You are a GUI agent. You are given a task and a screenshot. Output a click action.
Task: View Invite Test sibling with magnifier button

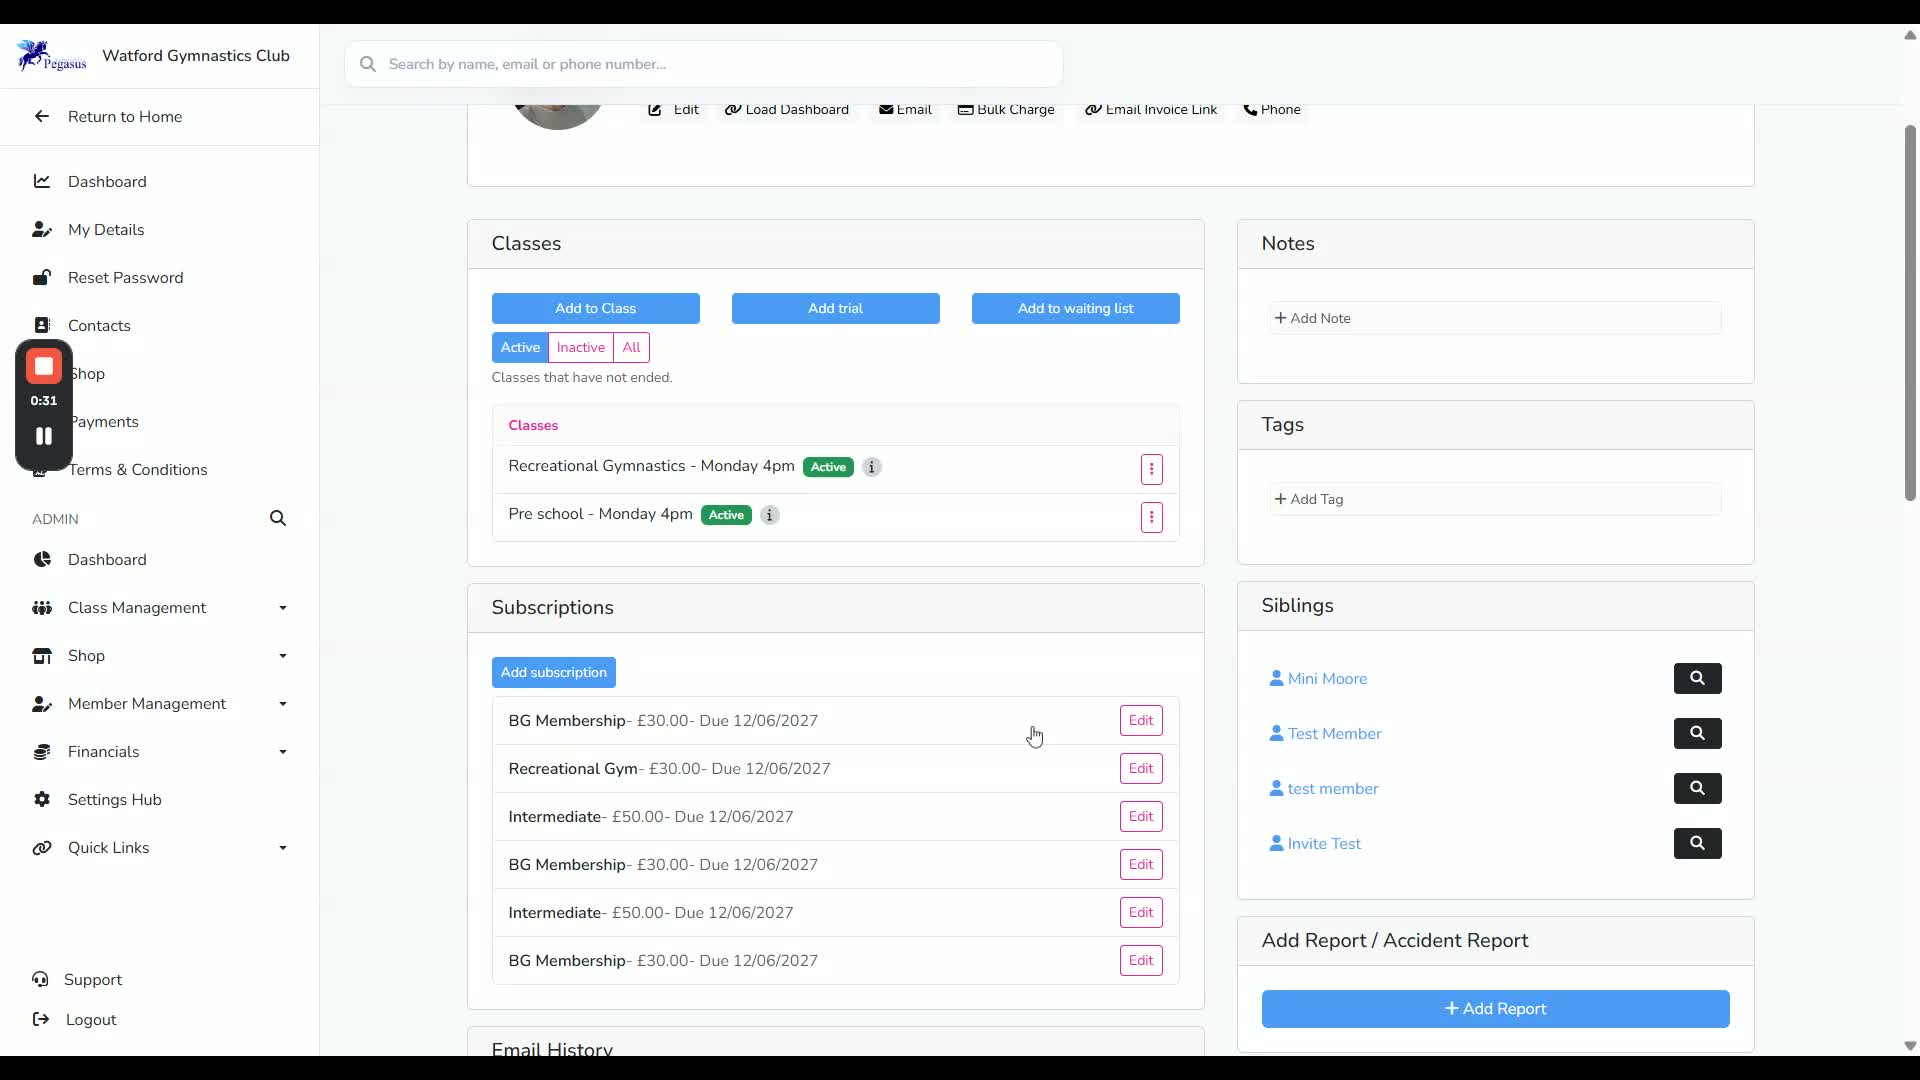point(1697,843)
